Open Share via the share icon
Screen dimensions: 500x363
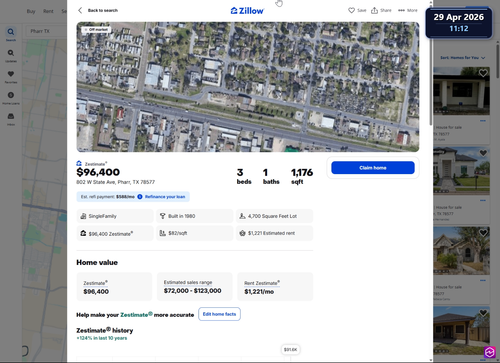coord(375,10)
